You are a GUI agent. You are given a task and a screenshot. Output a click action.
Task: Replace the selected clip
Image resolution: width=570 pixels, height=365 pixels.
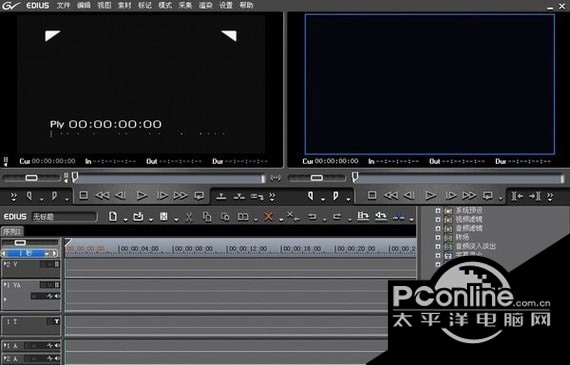[x=243, y=217]
